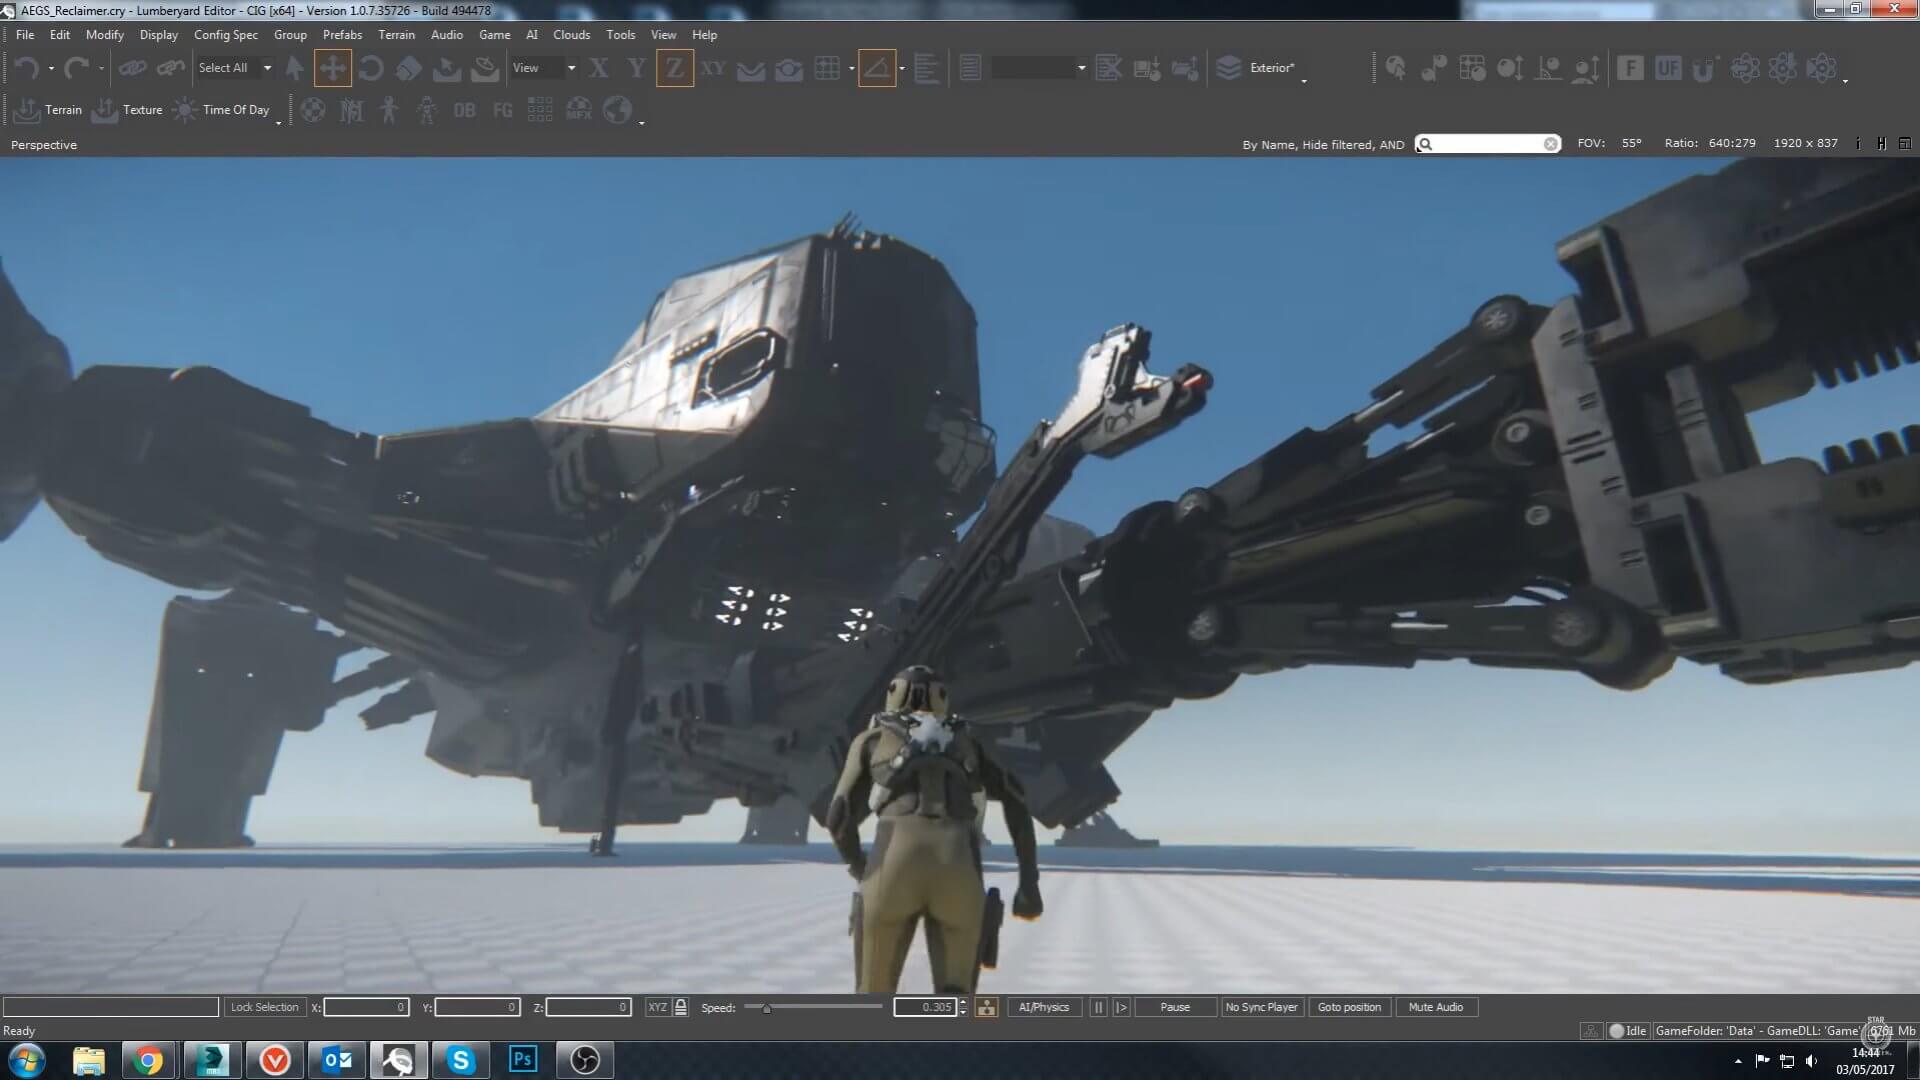
Task: Open Prefabs menu
Action: coord(342,34)
